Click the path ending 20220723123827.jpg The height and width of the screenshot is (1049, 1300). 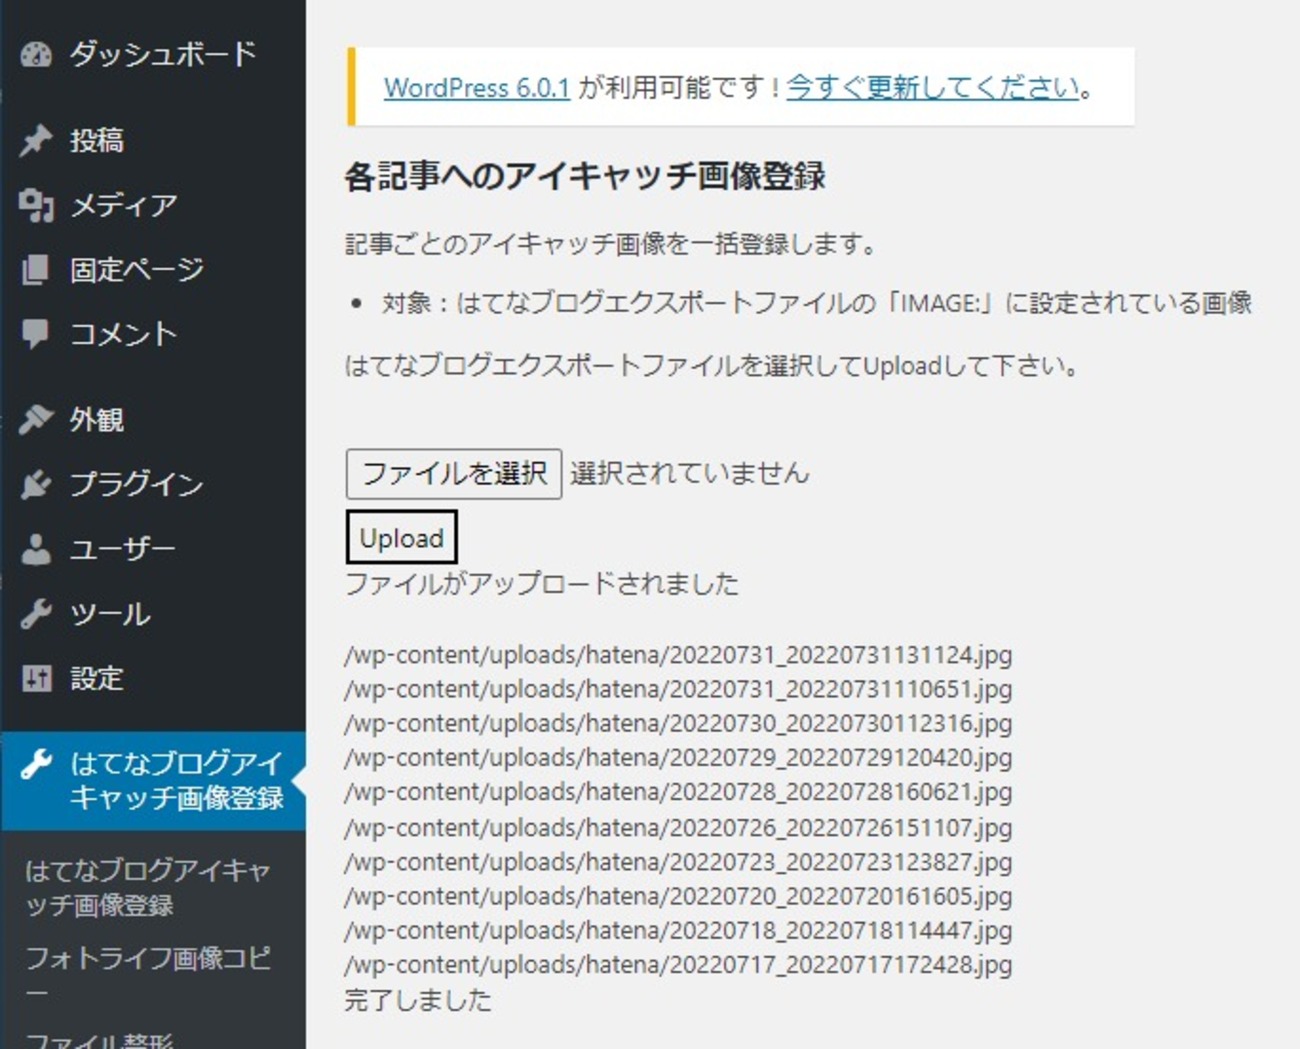tap(678, 862)
